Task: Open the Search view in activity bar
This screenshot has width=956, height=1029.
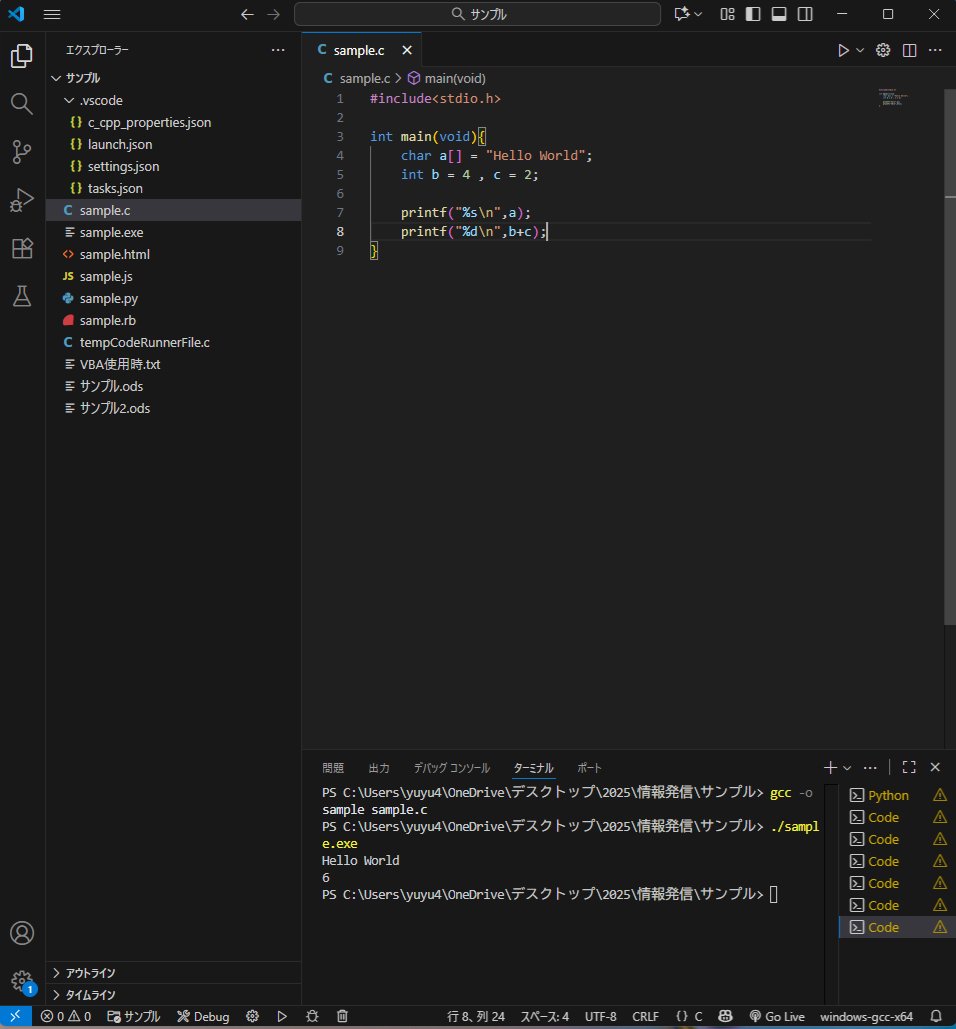Action: point(22,104)
